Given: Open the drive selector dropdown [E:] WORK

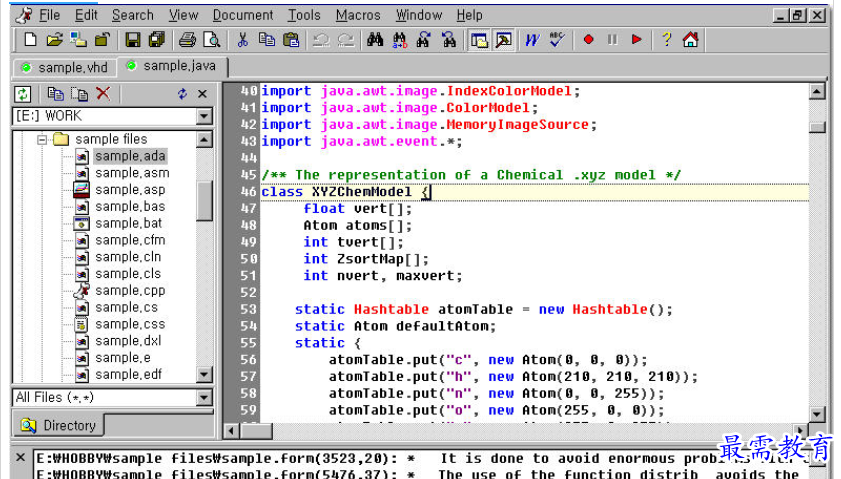Looking at the screenshot, I should [204, 116].
